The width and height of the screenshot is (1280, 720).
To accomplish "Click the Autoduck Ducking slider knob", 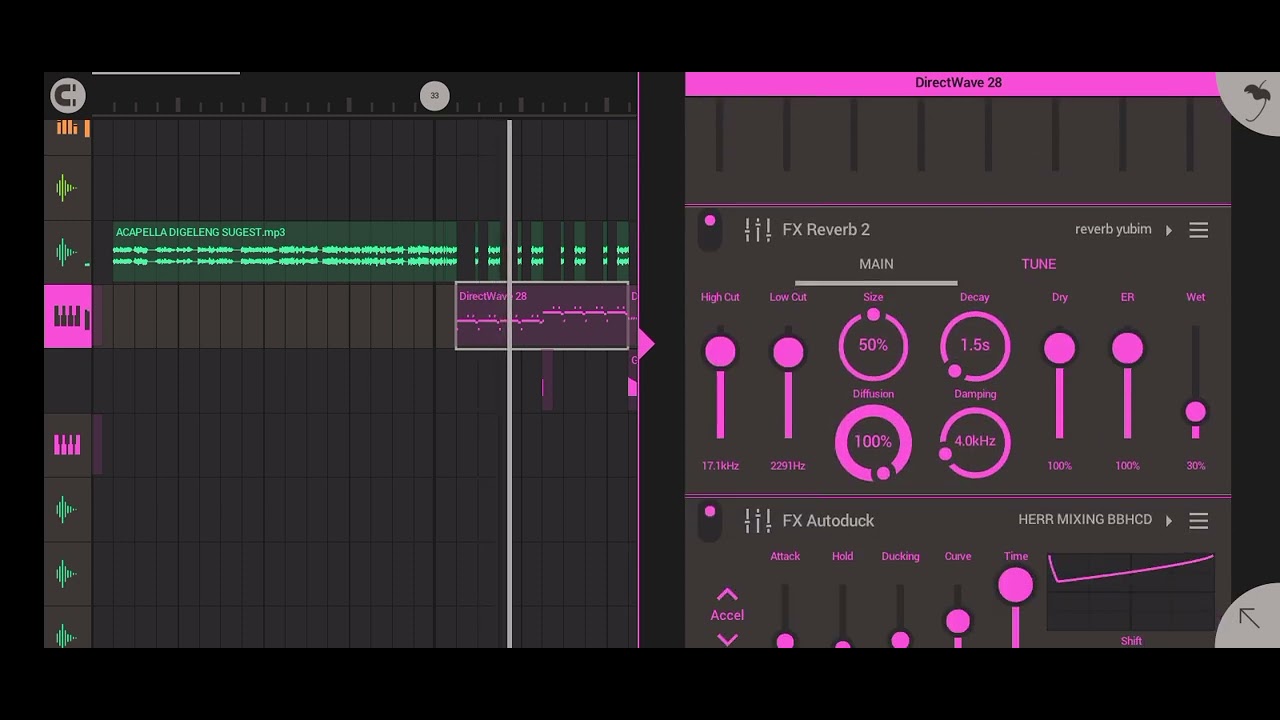I will (900, 640).
